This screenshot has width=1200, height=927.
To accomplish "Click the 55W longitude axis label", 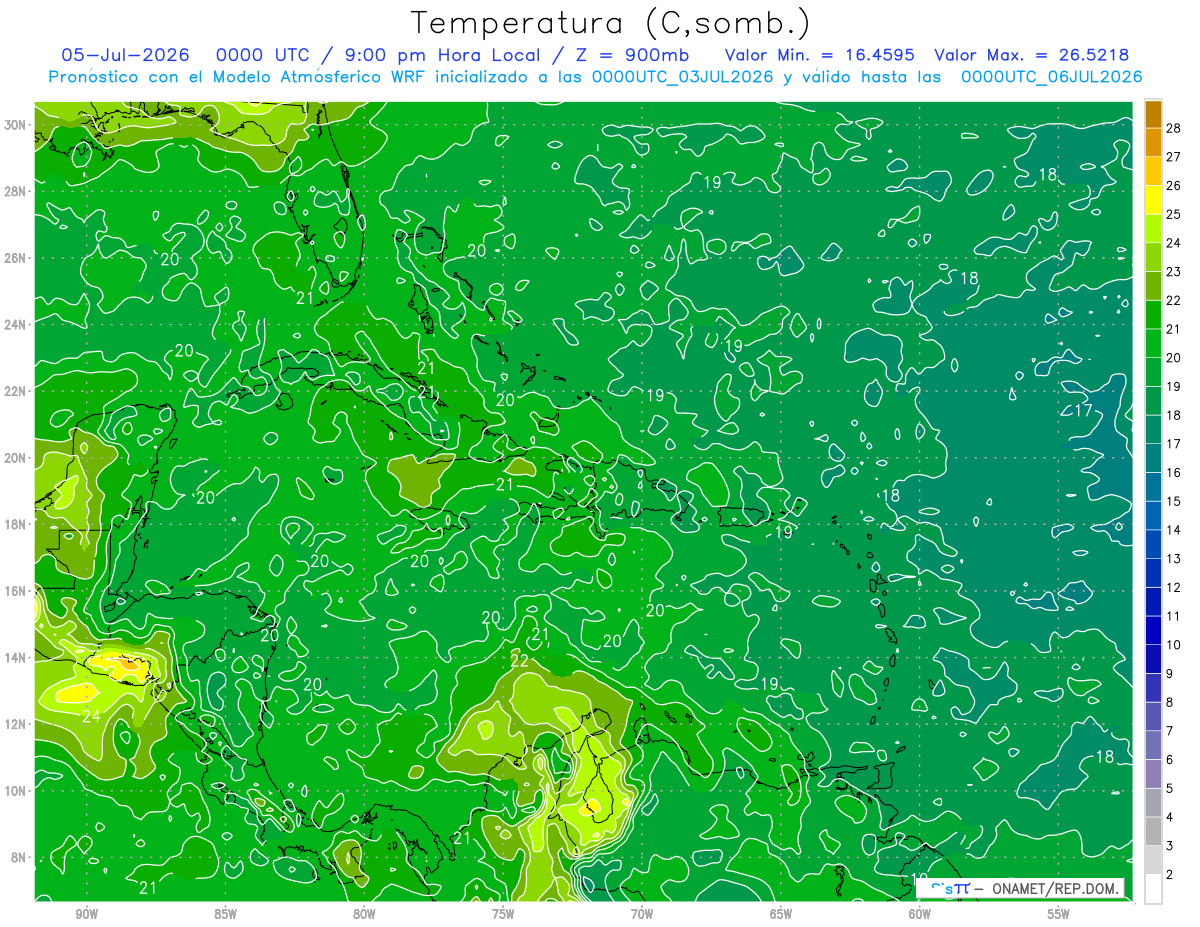I will point(1059,914).
